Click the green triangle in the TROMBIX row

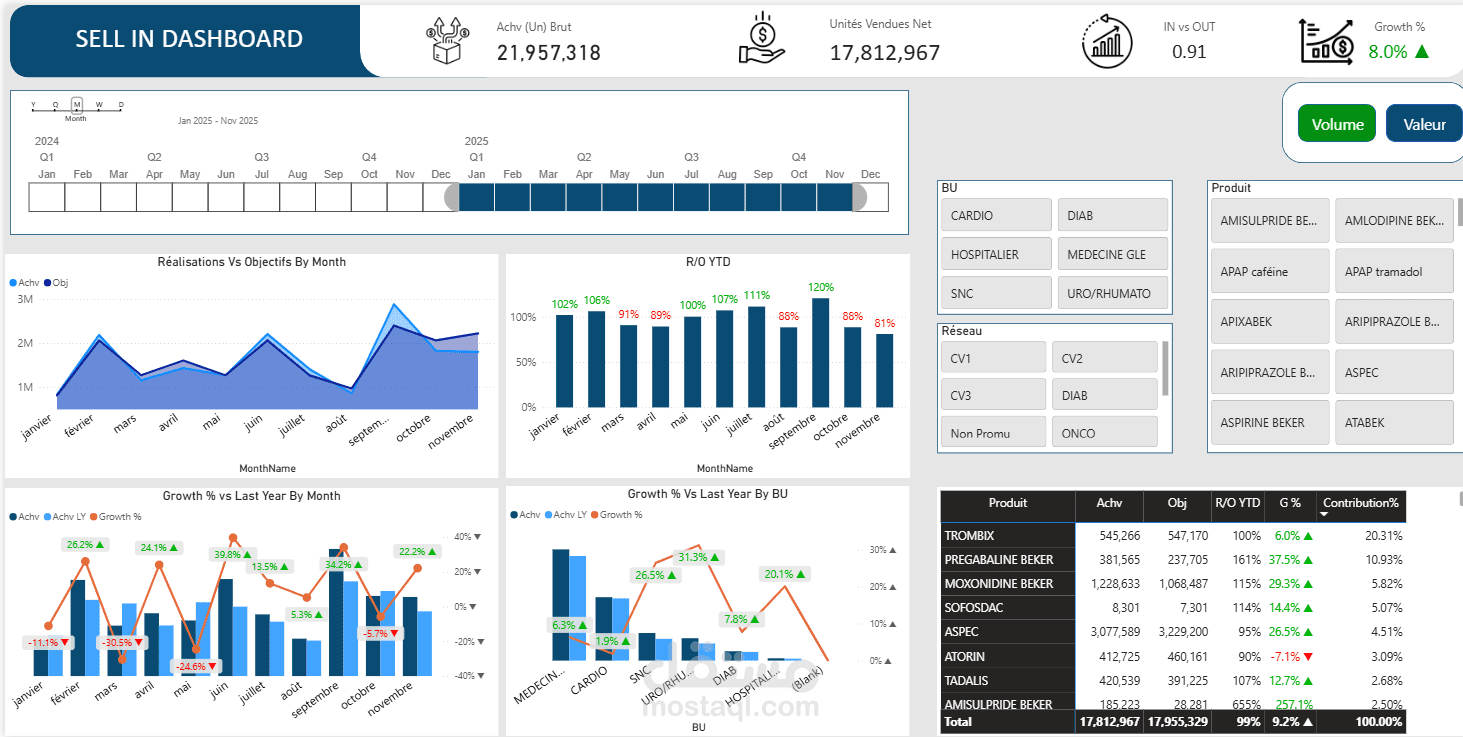click(x=1307, y=536)
